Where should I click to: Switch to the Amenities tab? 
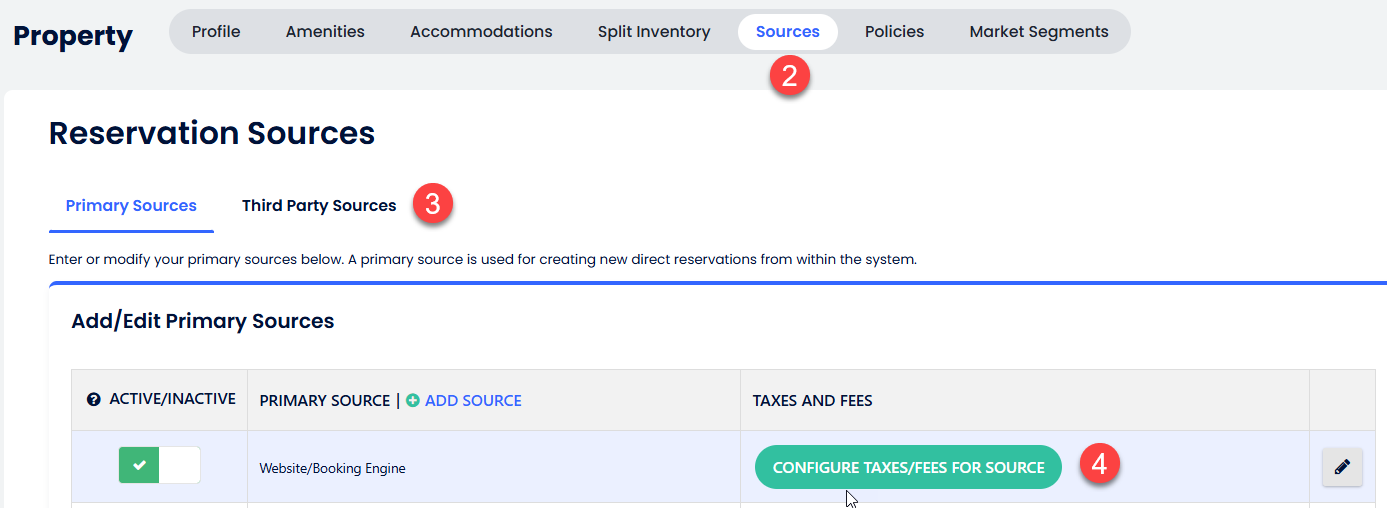point(325,32)
